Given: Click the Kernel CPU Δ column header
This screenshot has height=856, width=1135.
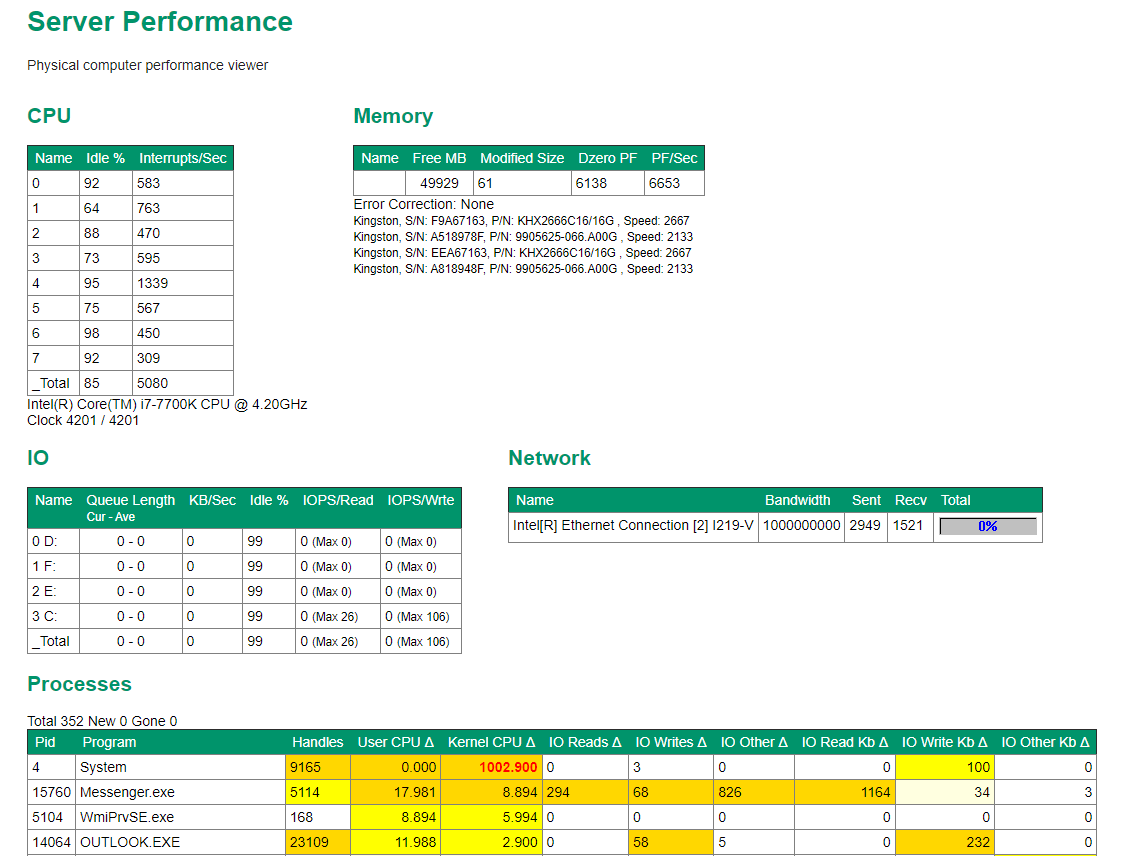Looking at the screenshot, I should click(491, 742).
